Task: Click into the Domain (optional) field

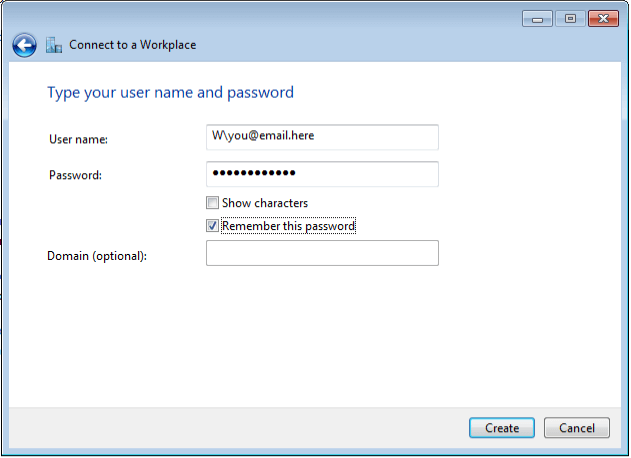Action: [322, 253]
